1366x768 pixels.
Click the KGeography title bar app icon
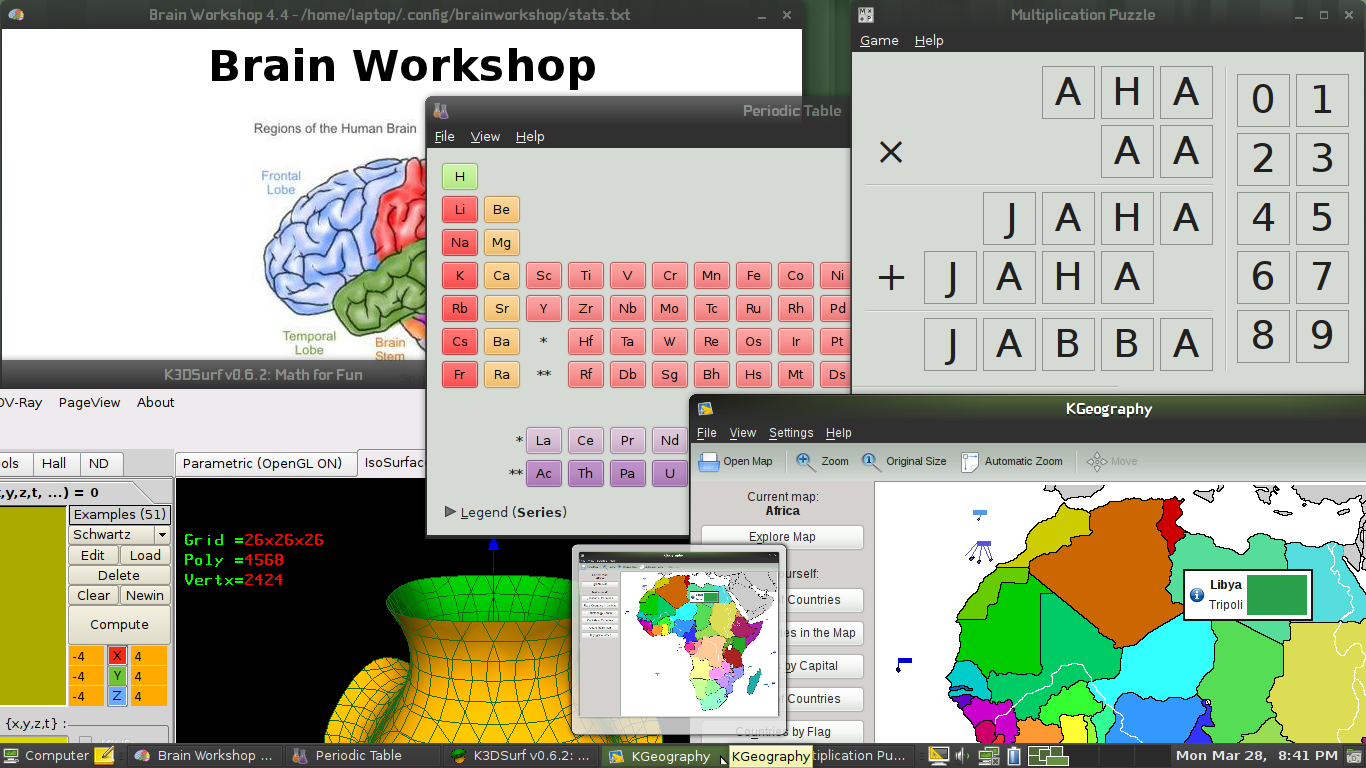[705, 408]
